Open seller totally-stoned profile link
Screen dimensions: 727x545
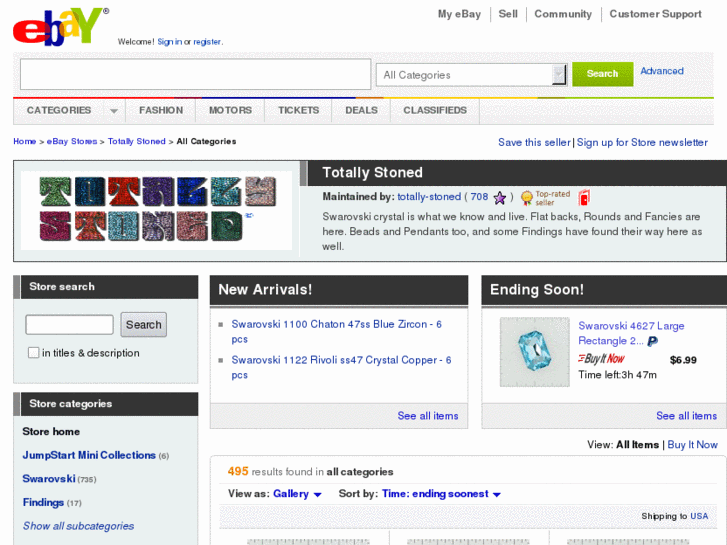point(429,197)
